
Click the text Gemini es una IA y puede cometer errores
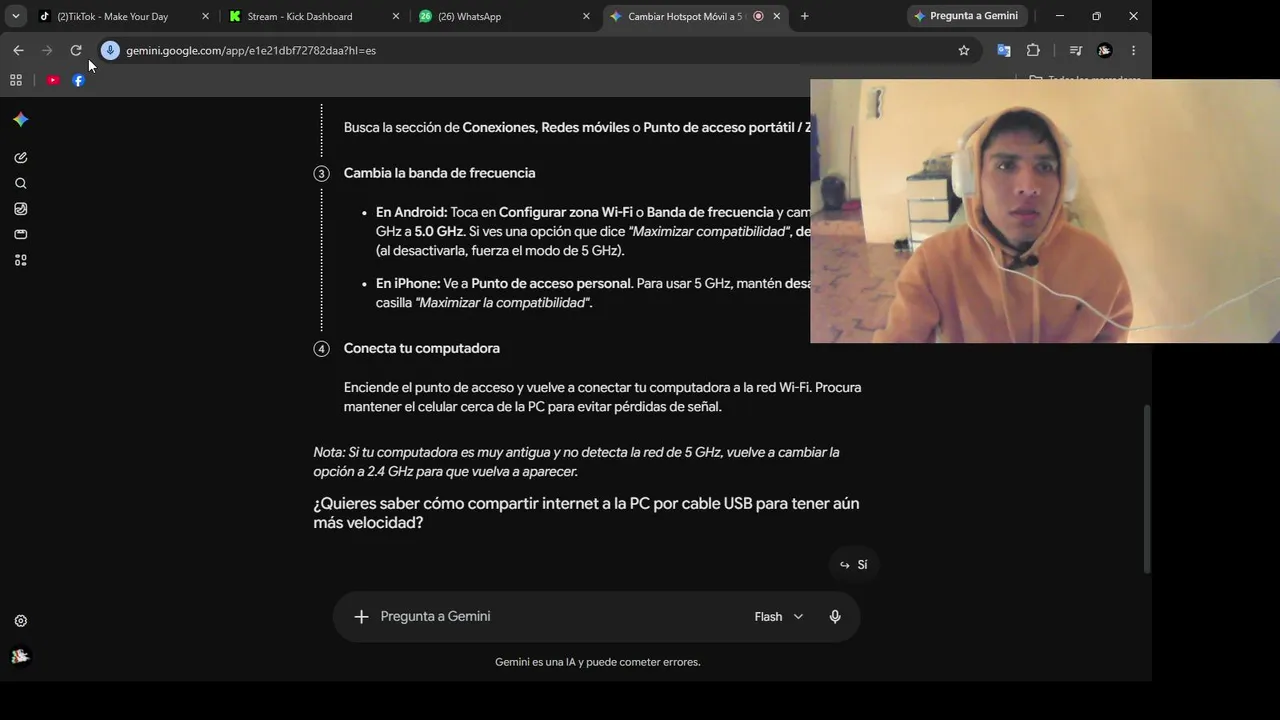[x=597, y=662]
